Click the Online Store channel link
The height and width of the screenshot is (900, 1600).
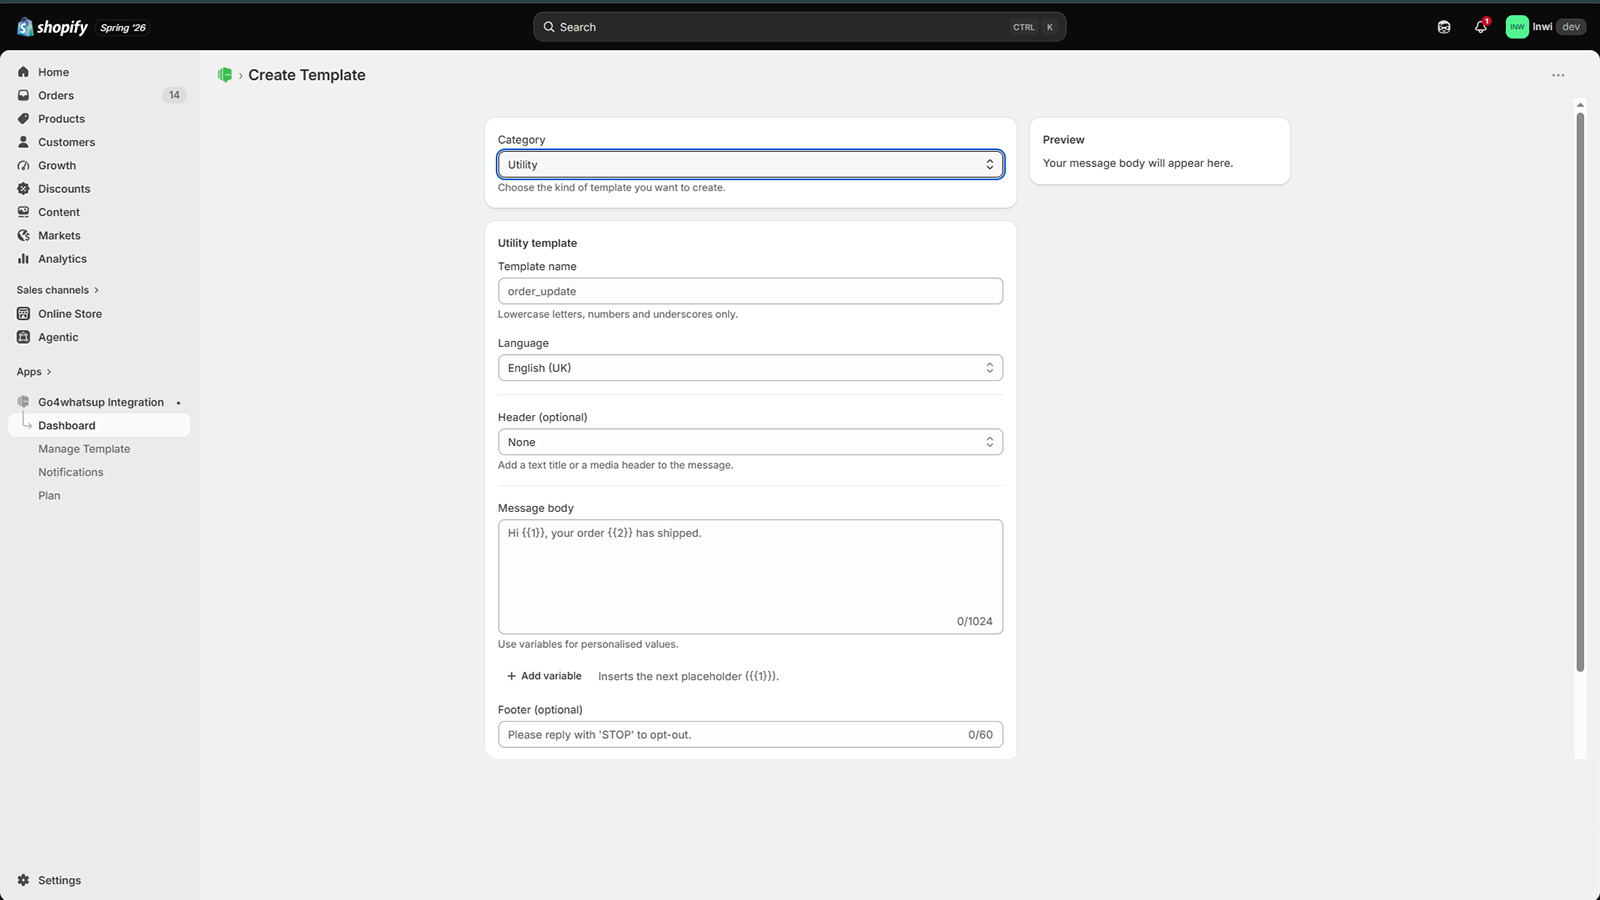coord(70,313)
